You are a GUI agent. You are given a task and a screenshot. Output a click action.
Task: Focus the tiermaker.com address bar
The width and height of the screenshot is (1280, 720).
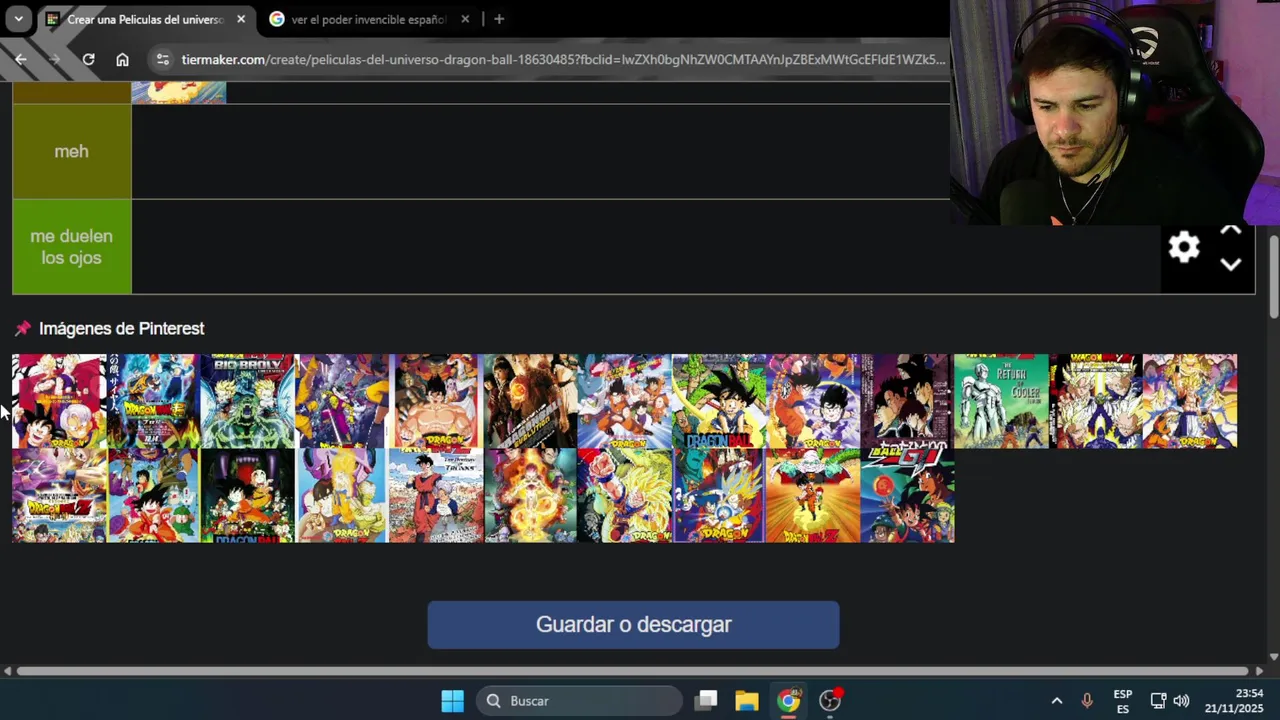point(563,59)
